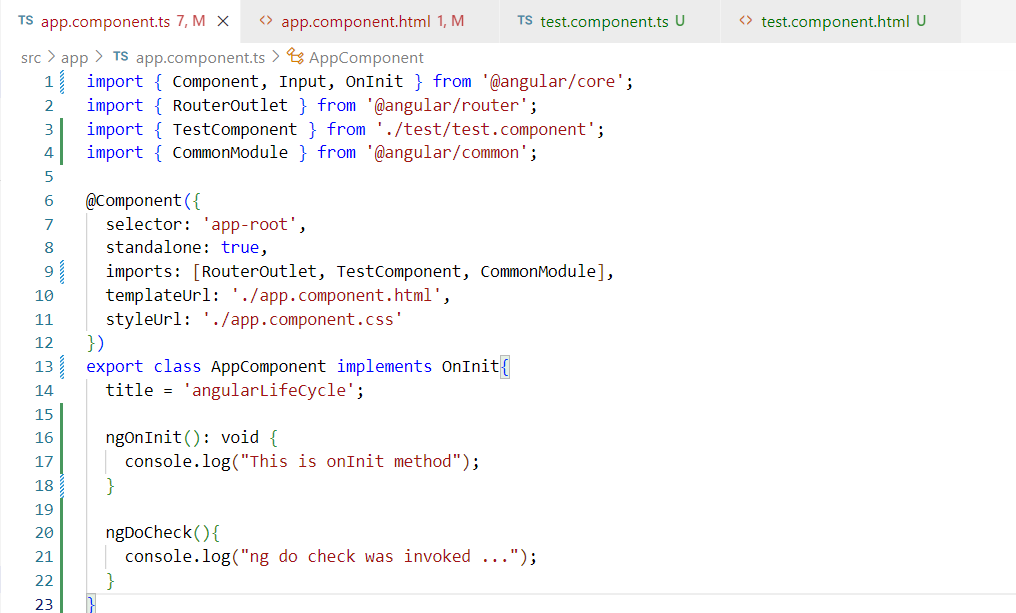Open the app breadcrumb folder dropdown
Screen dimensions: 1016x613
click(74, 58)
